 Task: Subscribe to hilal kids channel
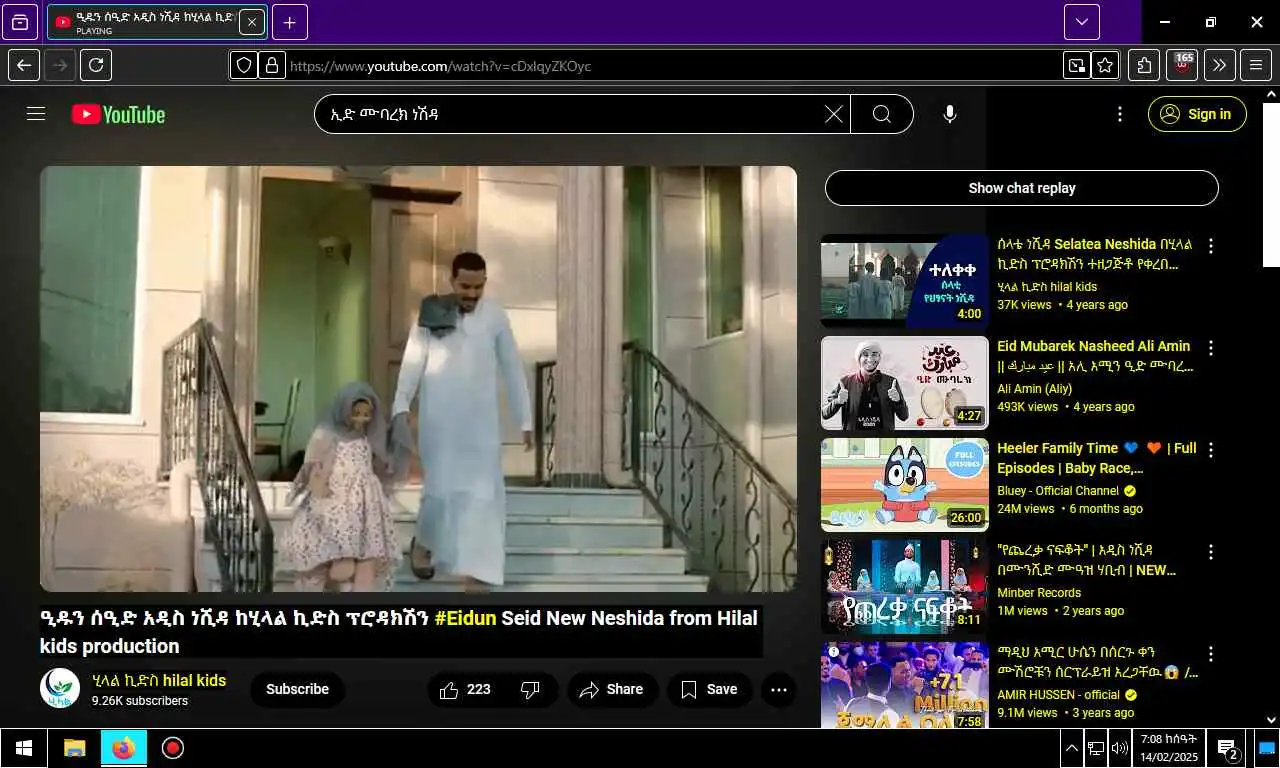[x=297, y=689]
